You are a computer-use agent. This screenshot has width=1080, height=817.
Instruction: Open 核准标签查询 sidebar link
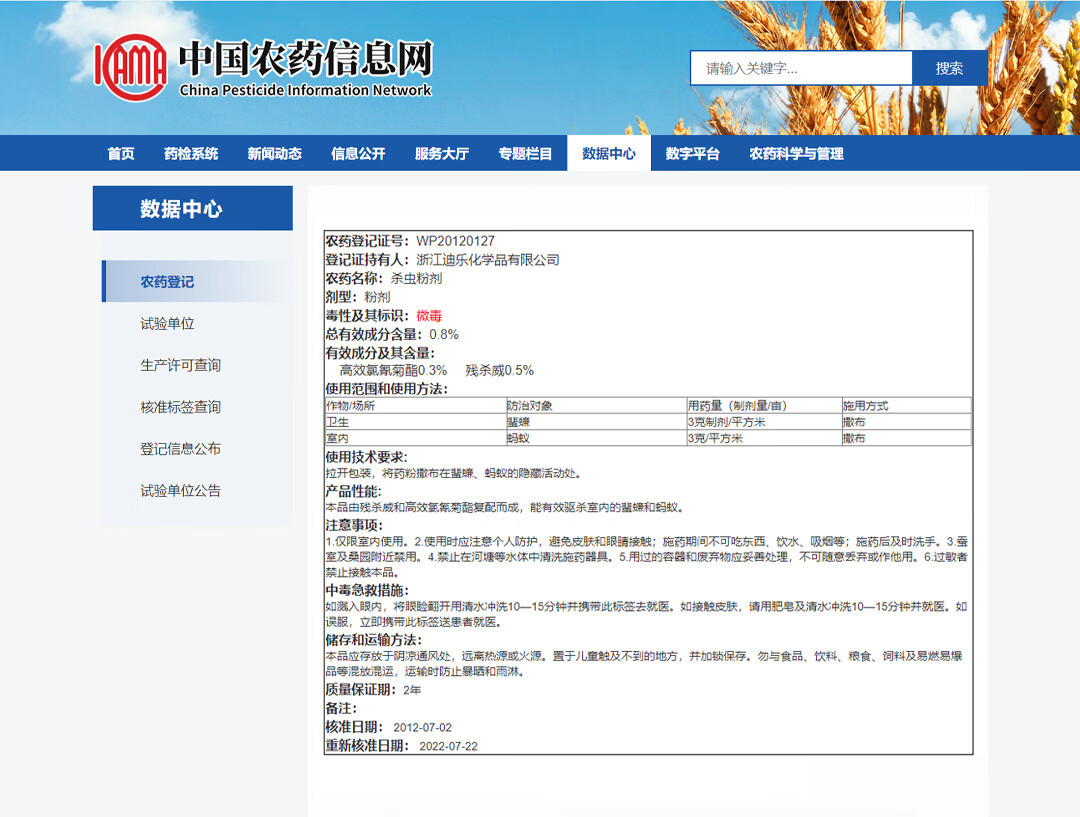180,407
